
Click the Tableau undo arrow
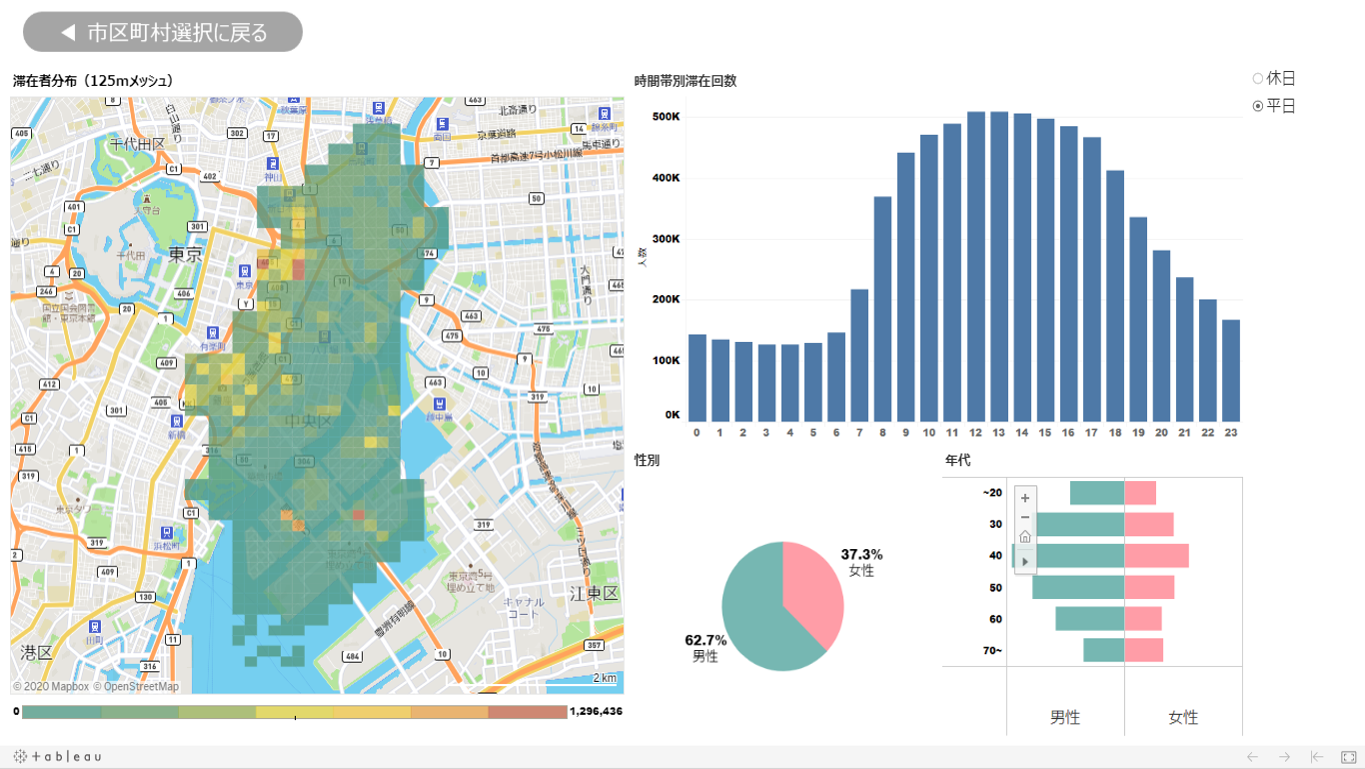[1252, 757]
